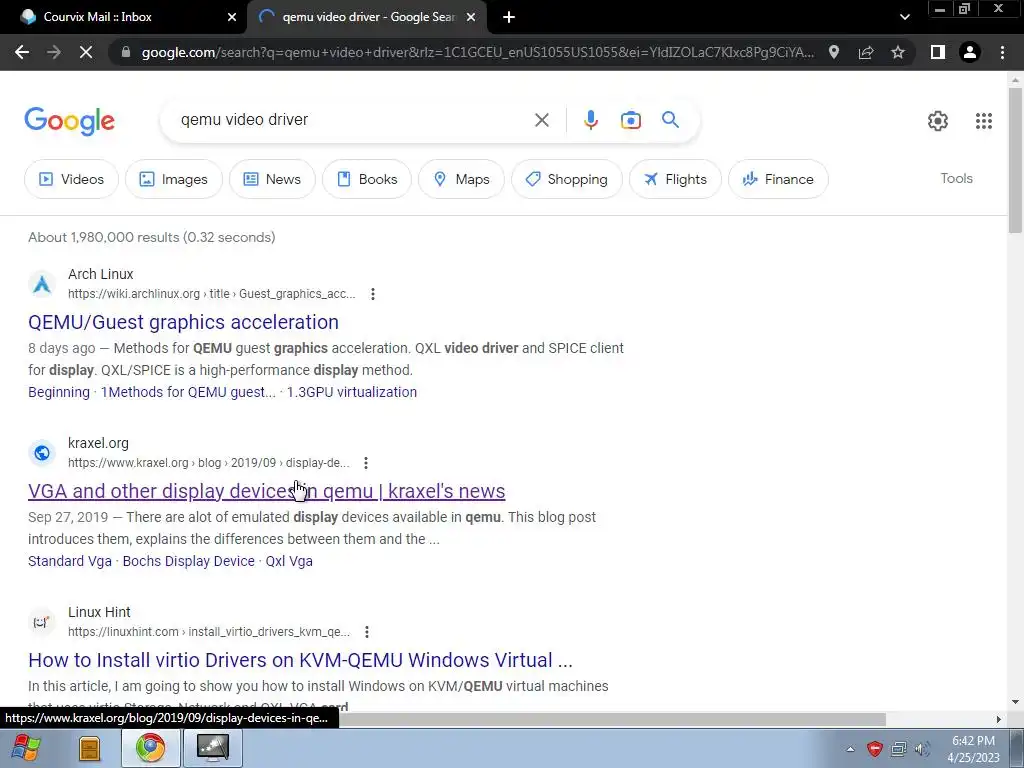Screen dimensions: 1024x768
Task: Stop loading the page
Action: [86, 52]
